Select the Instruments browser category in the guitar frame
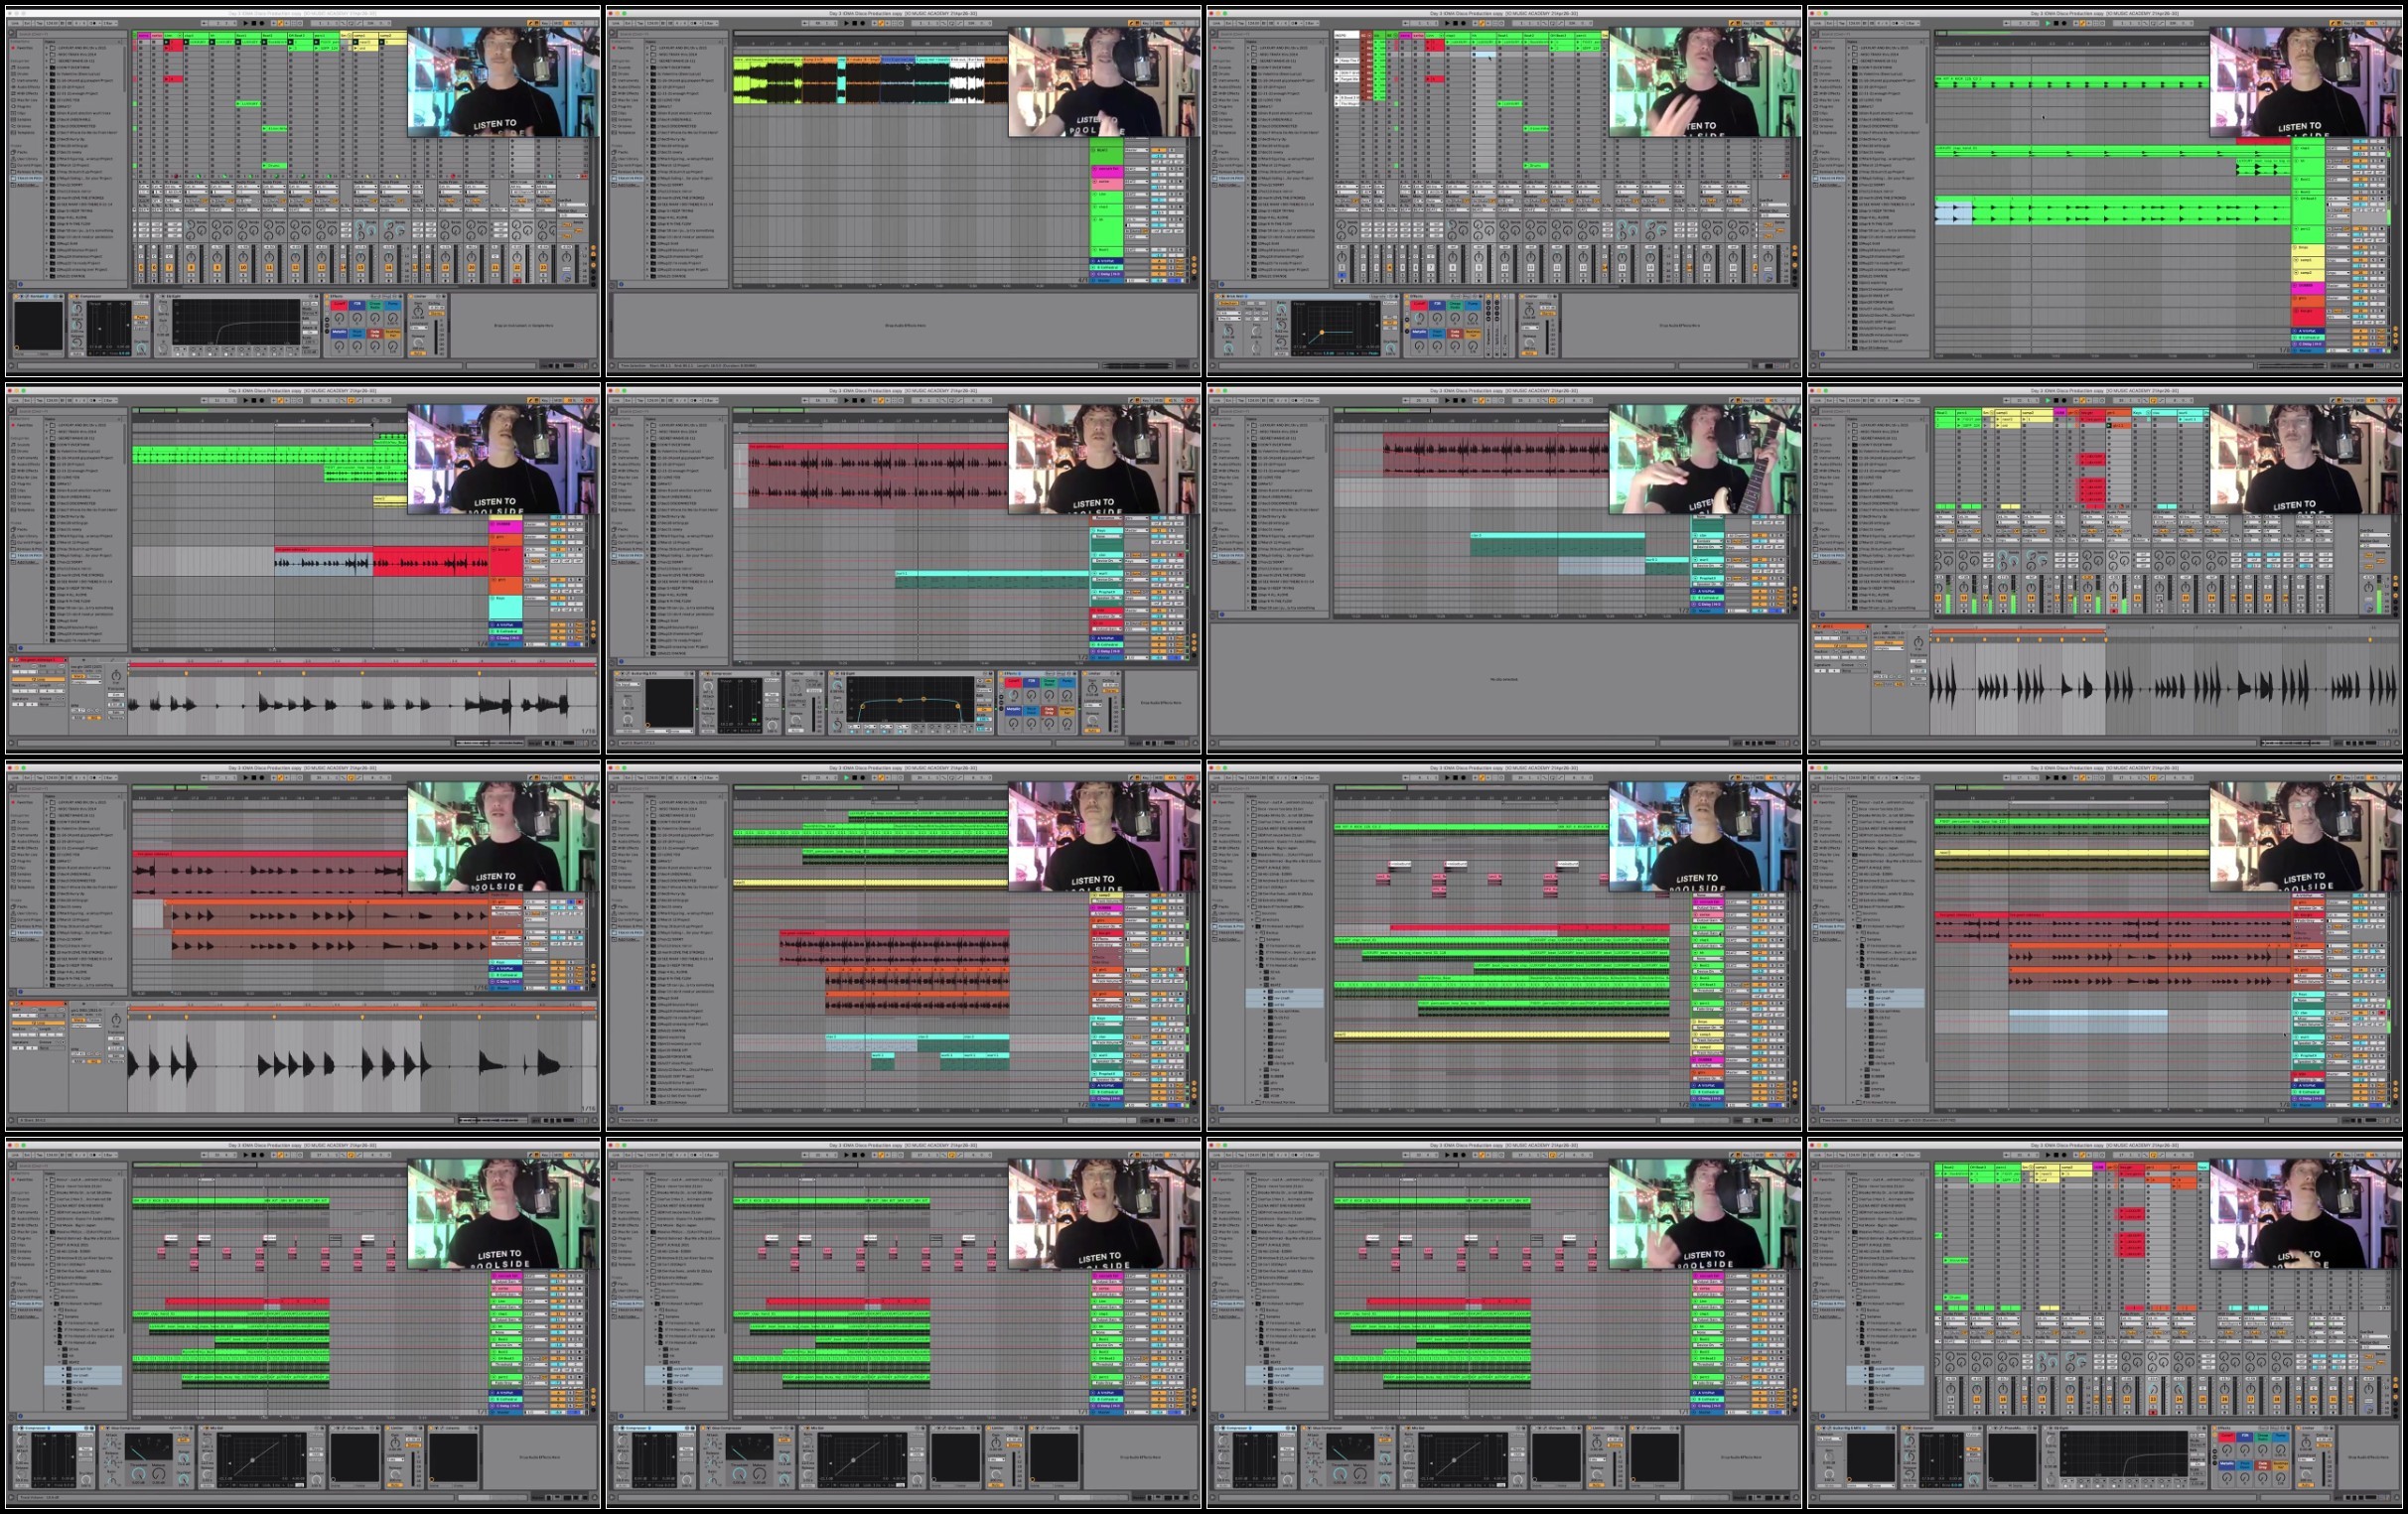 pyautogui.click(x=1227, y=458)
